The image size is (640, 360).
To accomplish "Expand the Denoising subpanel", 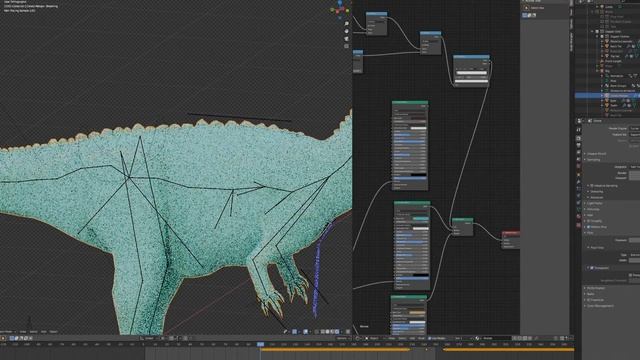I will click(x=597, y=191).
